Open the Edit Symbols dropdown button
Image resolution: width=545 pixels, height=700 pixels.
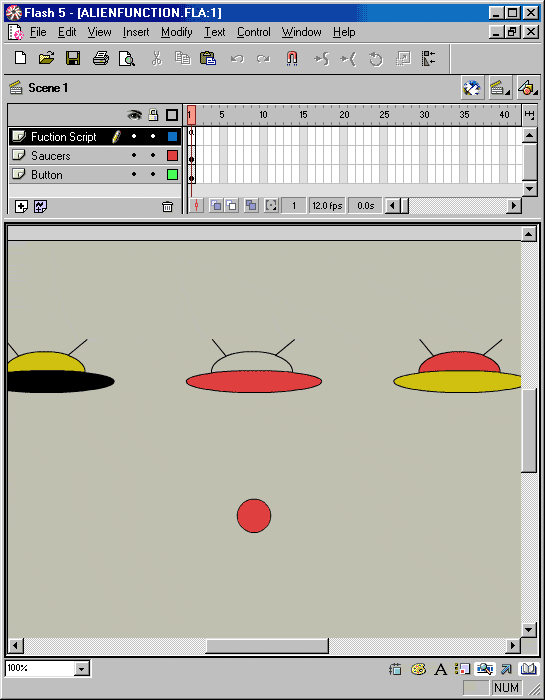pos(528,88)
